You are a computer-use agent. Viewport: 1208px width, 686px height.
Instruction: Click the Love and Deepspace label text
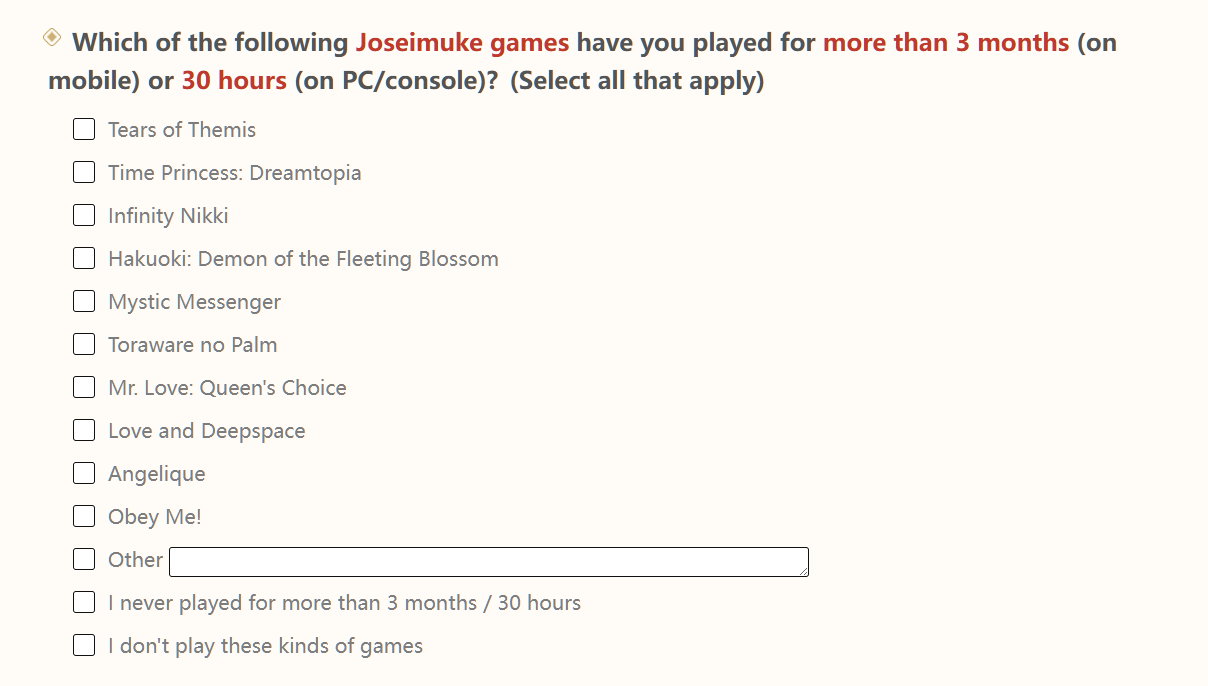(206, 431)
